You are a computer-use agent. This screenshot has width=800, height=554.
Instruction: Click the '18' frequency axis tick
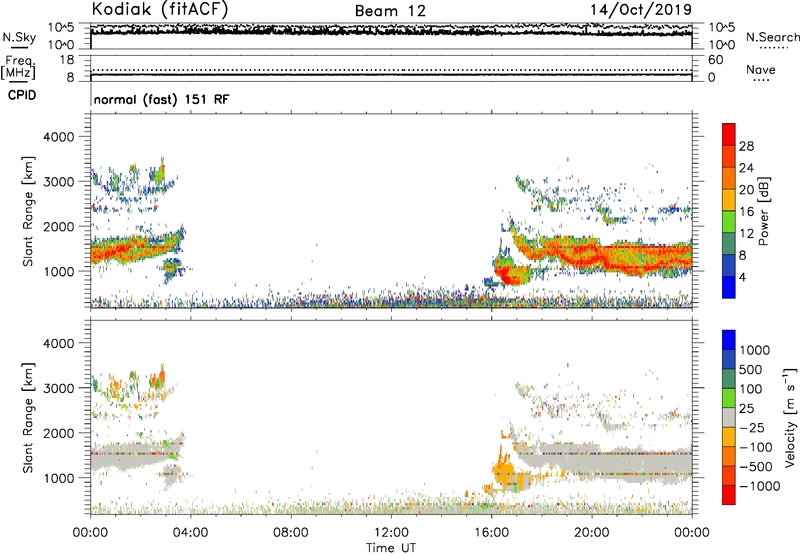coord(67,60)
